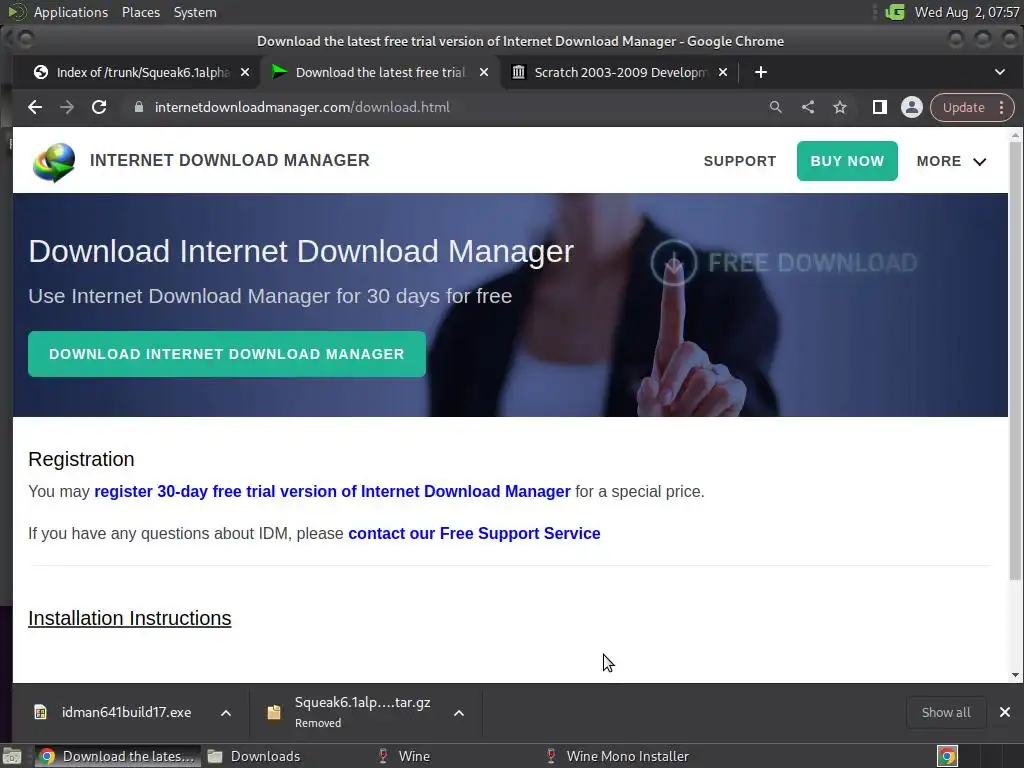This screenshot has height=768, width=1024.
Task: Open idman641build17.exe downloaded file
Action: point(126,712)
